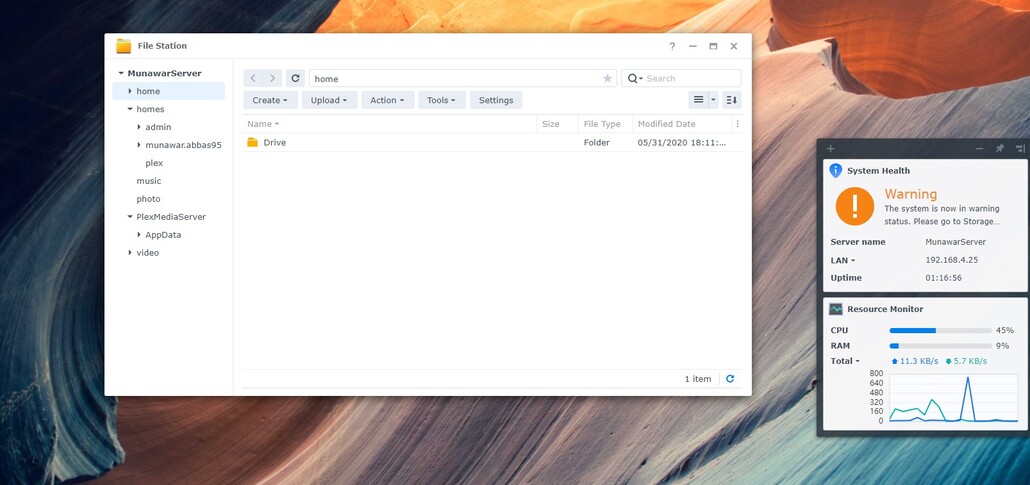Expand the home folder arrow
Image resolution: width=1030 pixels, height=485 pixels.
click(x=130, y=91)
